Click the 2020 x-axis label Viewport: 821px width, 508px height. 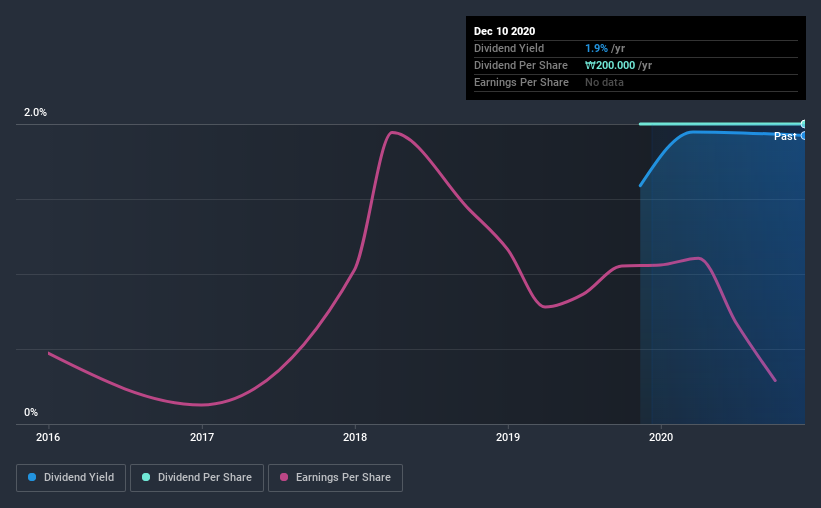pos(661,437)
